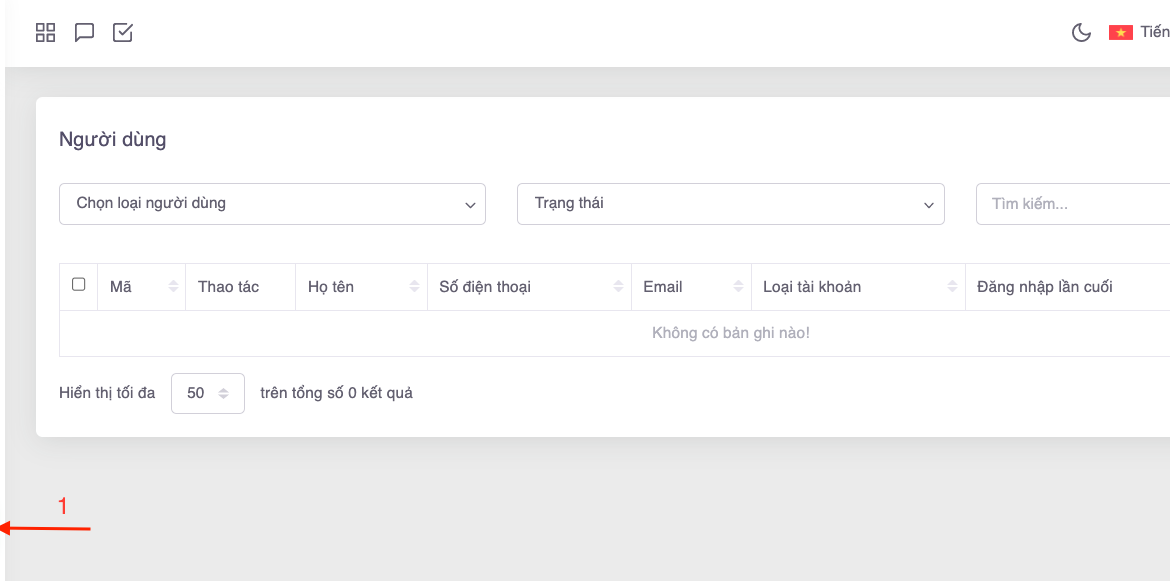This screenshot has width=1170, height=581.
Task: Sort by Họ tên column arrows
Action: tap(414, 287)
